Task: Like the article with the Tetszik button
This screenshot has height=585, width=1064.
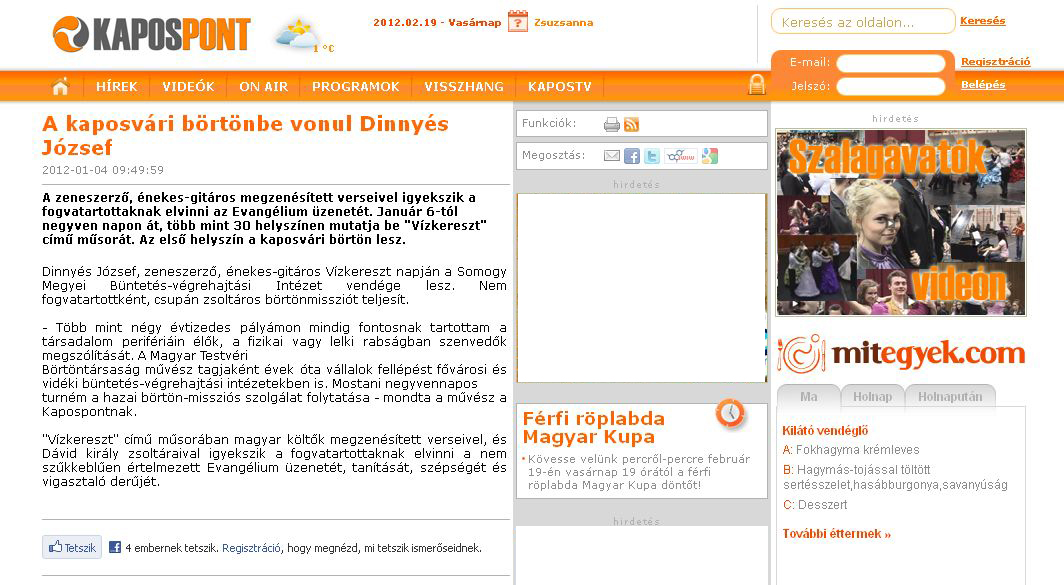Action: 72,547
